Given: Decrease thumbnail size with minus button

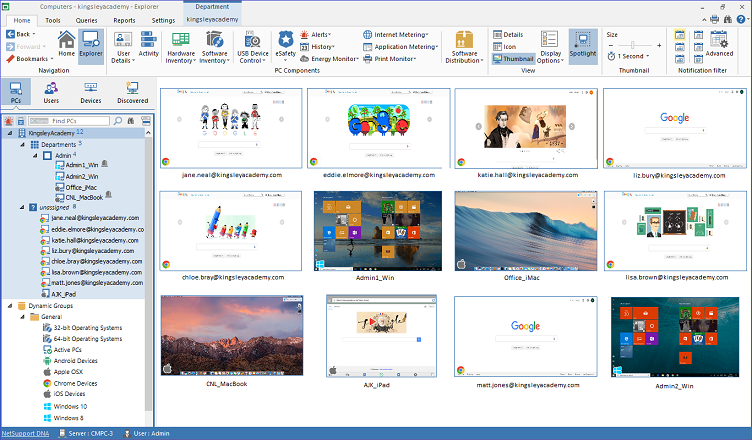Looking at the screenshot, I should [611, 45].
